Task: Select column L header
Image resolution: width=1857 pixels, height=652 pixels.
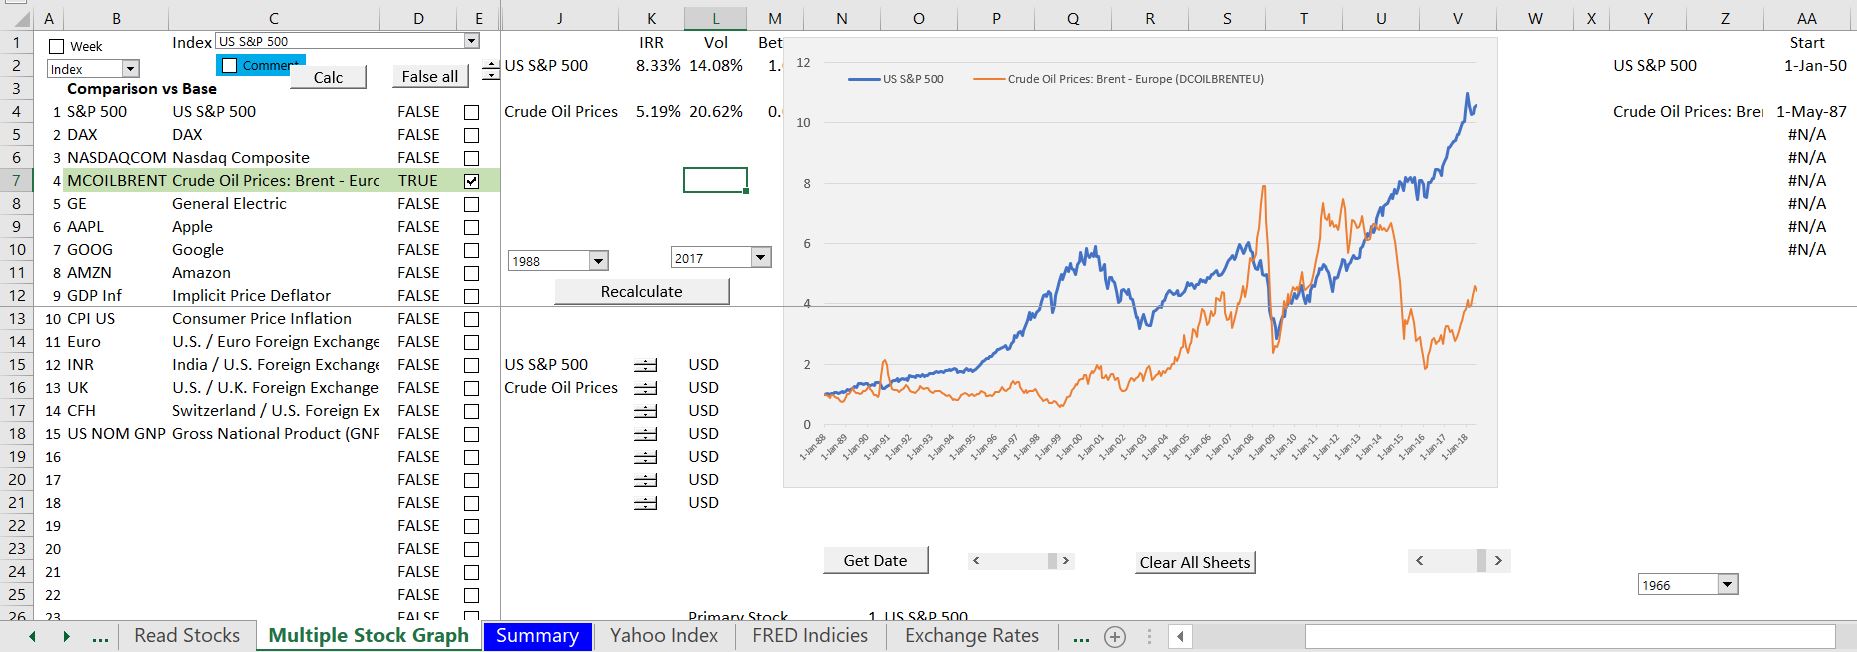Action: click(715, 18)
